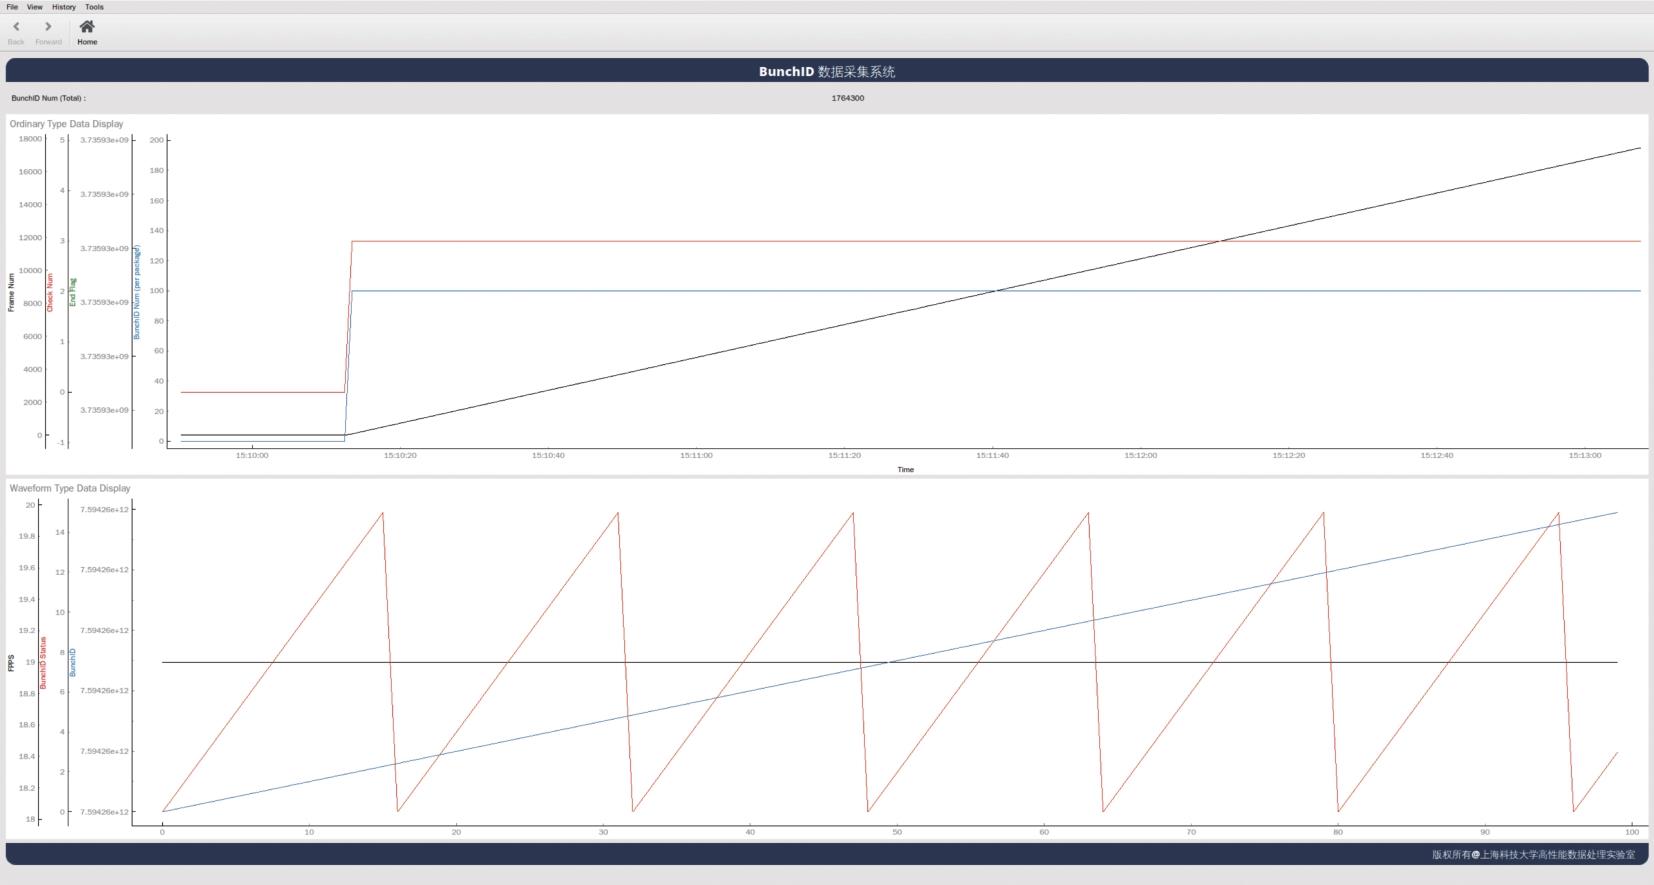This screenshot has width=1654, height=885.
Task: Click the BunchID Num (Total) label
Action: (x=49, y=98)
